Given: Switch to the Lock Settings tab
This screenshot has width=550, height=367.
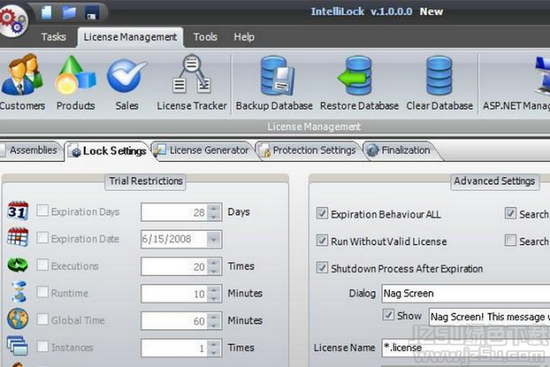Looking at the screenshot, I should (x=109, y=151).
